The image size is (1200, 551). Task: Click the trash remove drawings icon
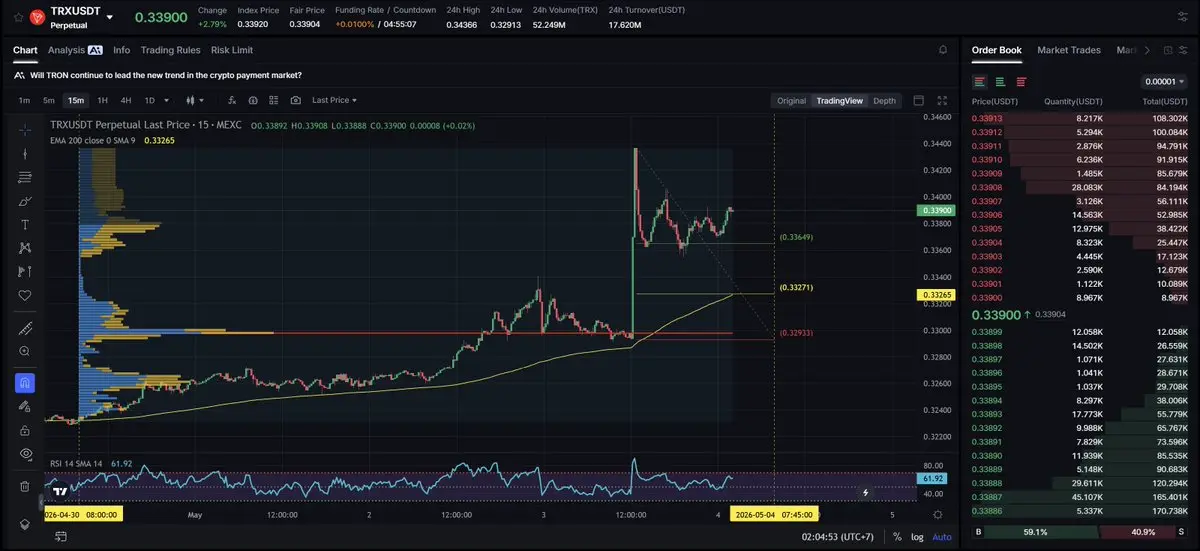[x=25, y=486]
